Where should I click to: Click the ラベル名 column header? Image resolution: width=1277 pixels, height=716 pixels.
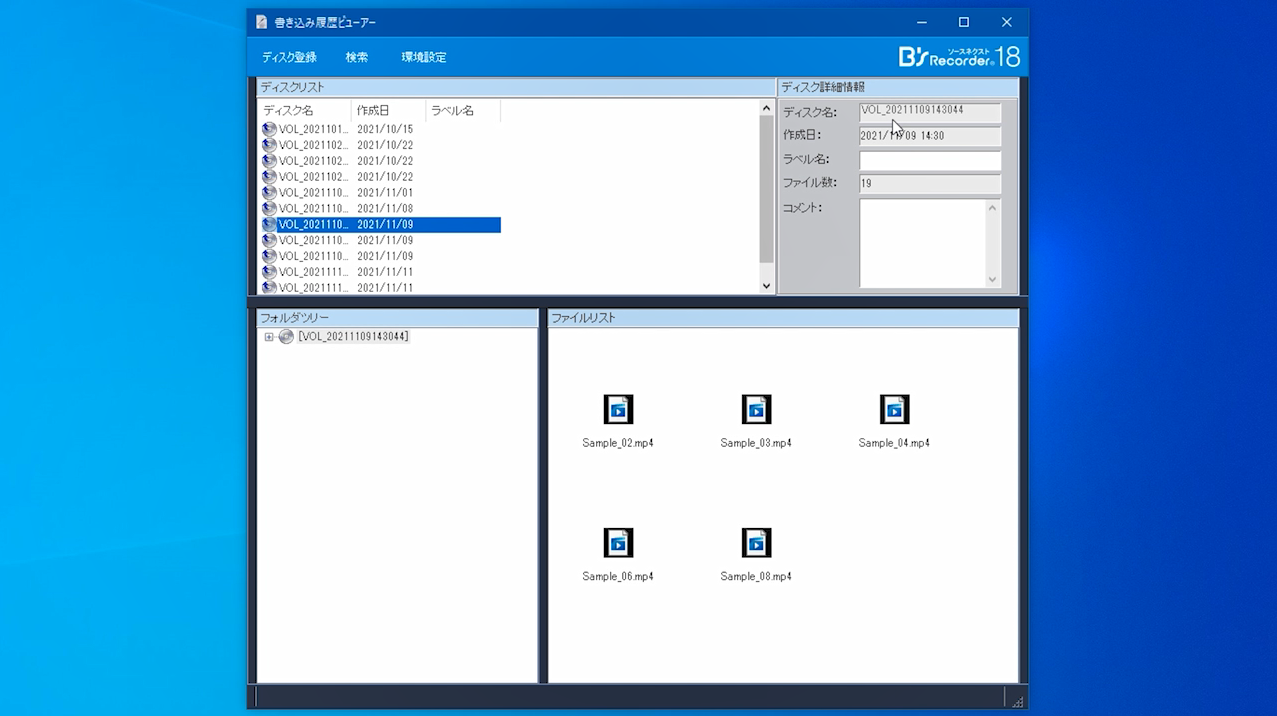(462, 110)
